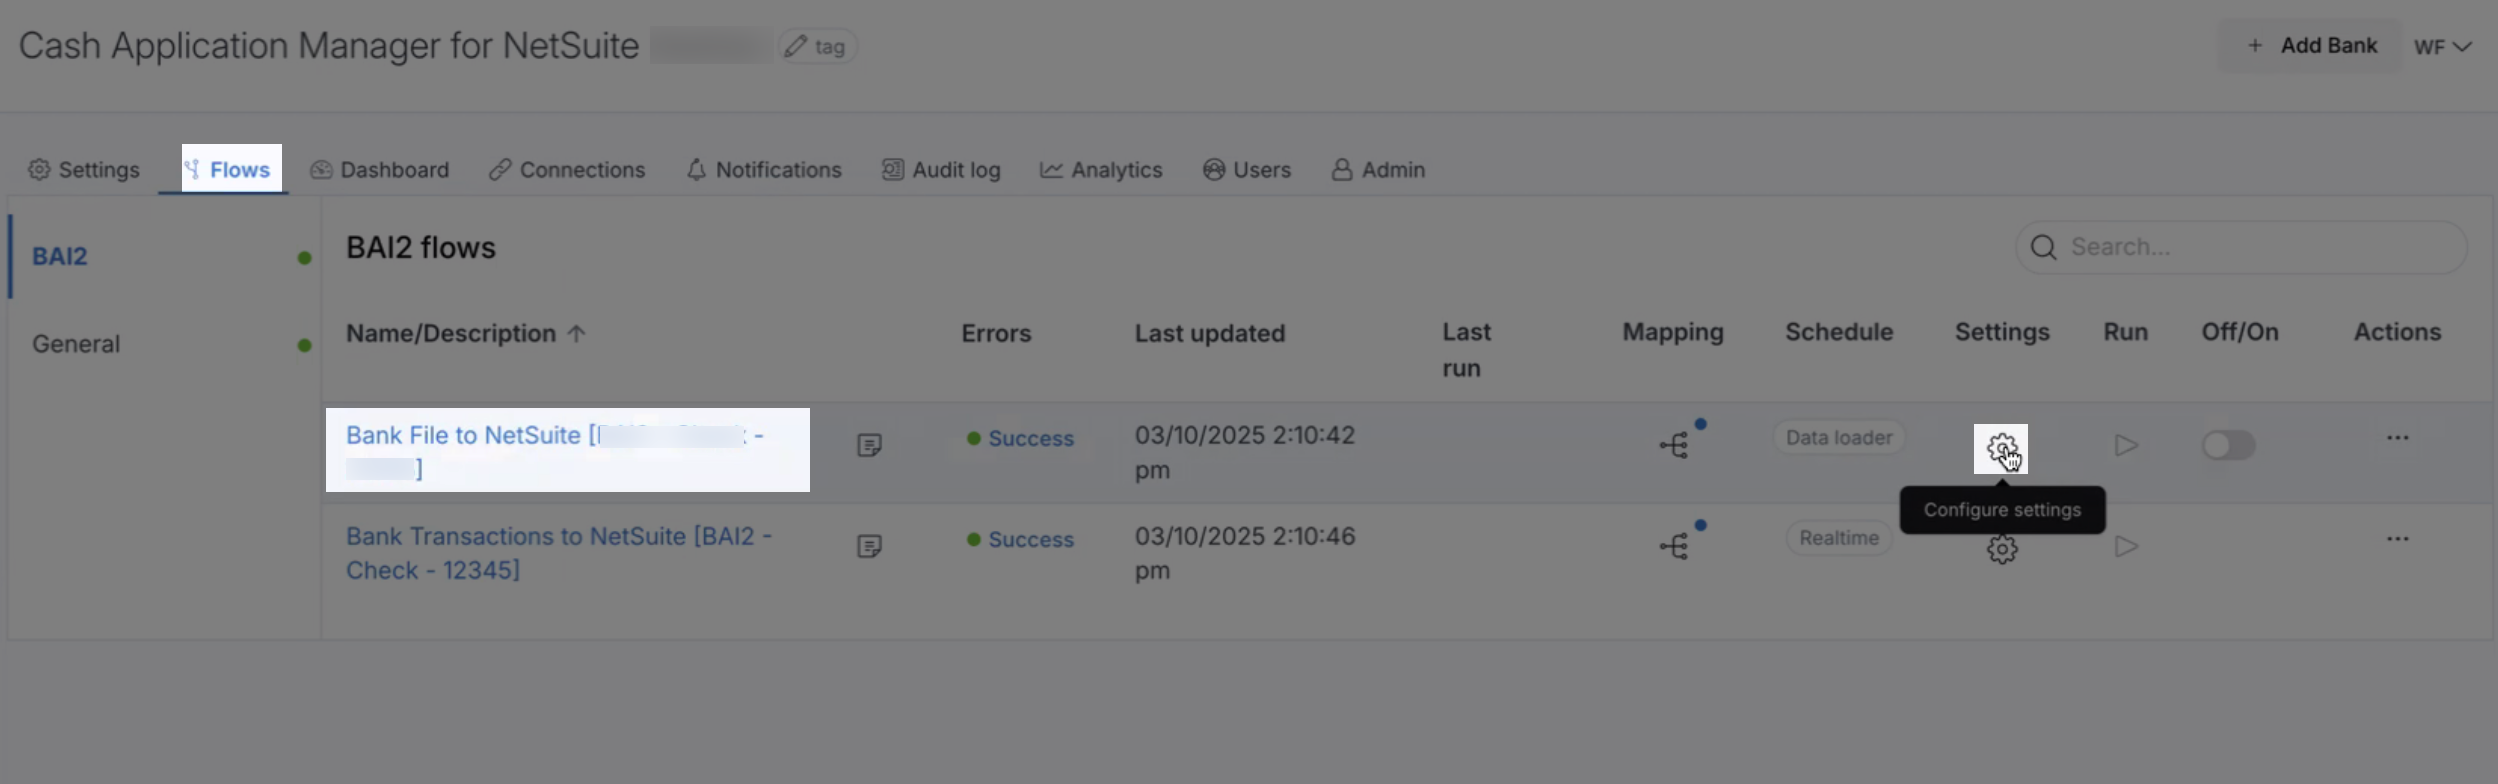The image size is (2498, 784).
Task: Open settings gear for Bank Transactions flow
Action: pos(2002,549)
